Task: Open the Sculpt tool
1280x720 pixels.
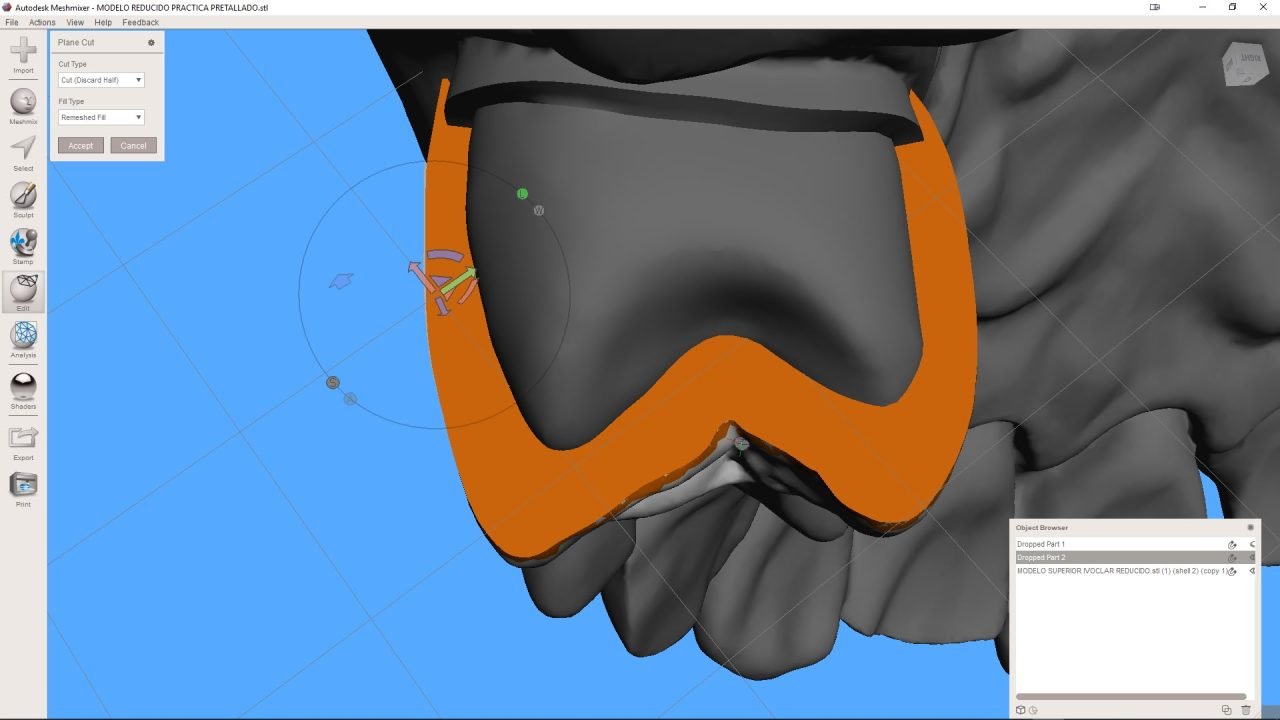Action: point(23,198)
